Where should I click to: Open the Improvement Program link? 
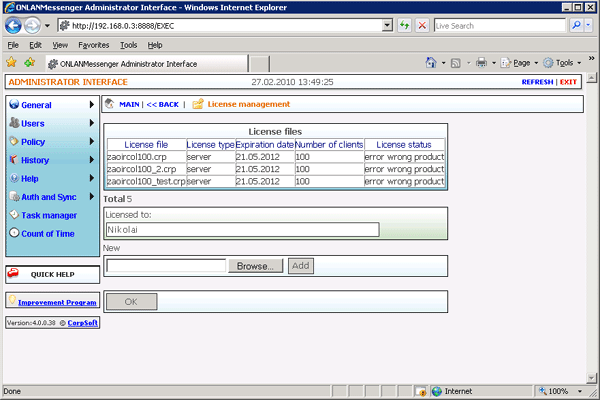pyautogui.click(x=57, y=302)
